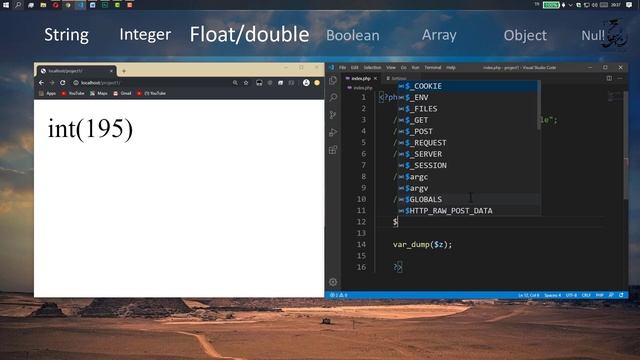The height and width of the screenshot is (360, 640).
Task: Choose $_SERVER from the suggestion list
Action: tap(468, 154)
